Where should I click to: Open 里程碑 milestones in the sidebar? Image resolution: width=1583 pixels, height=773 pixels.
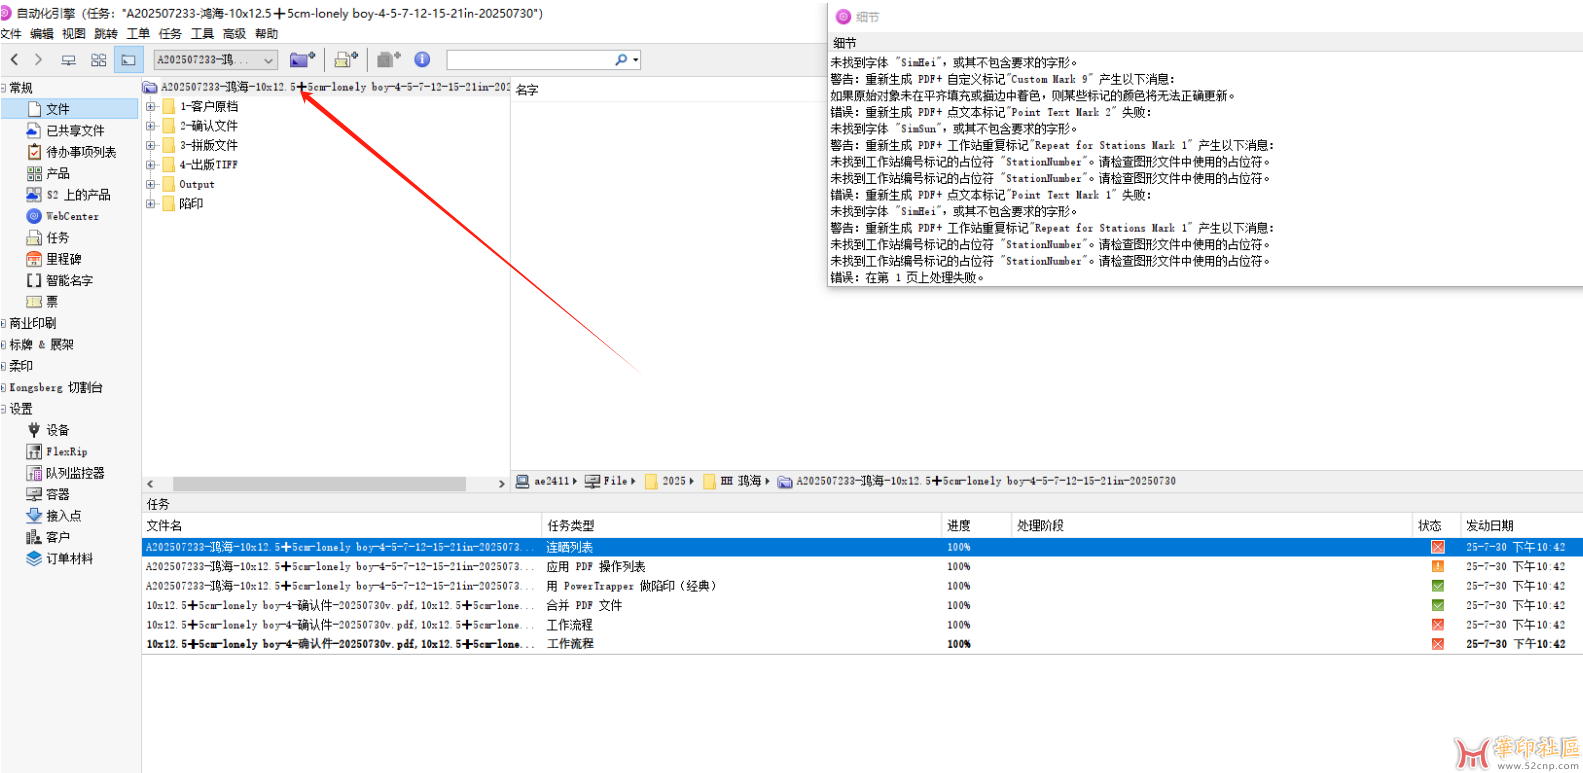point(63,259)
